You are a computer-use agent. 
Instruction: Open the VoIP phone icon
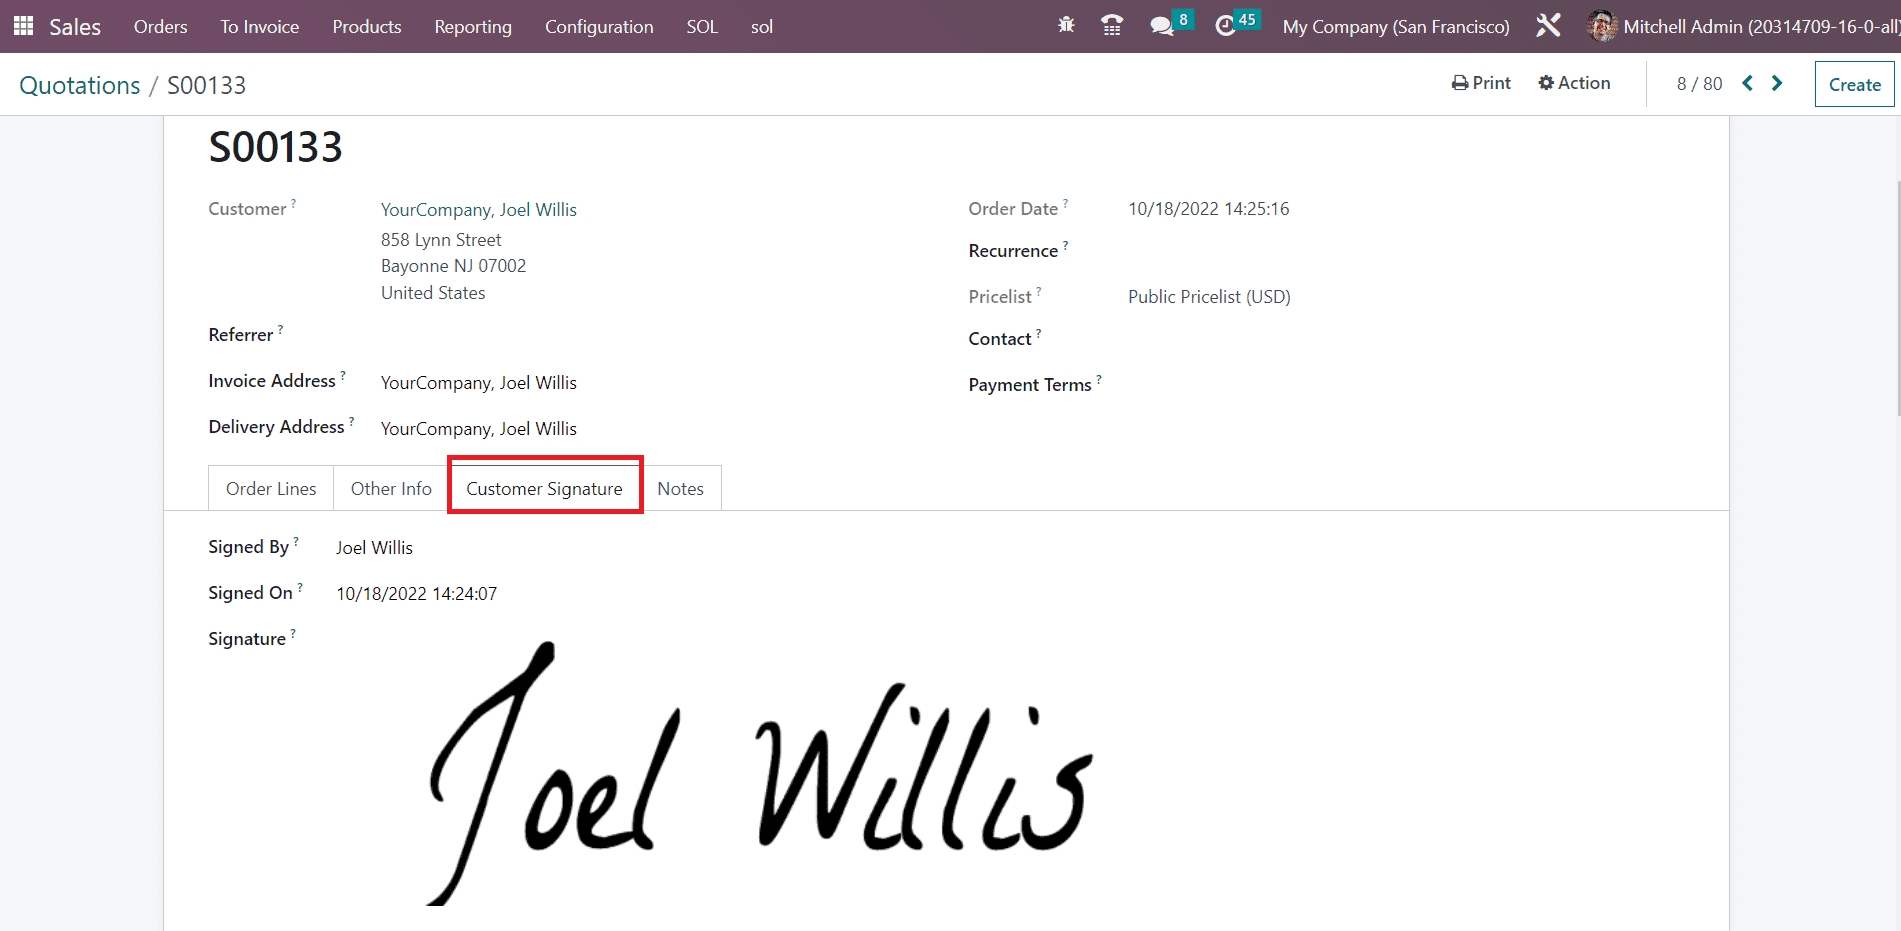click(x=1111, y=26)
